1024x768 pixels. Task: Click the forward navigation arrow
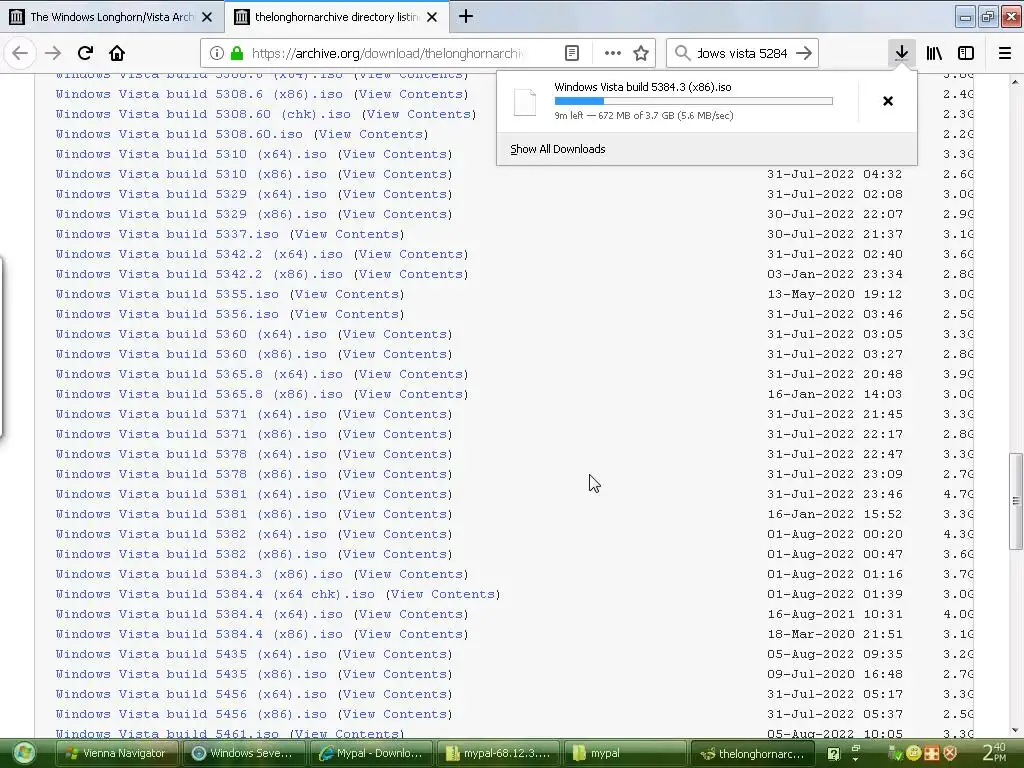click(53, 54)
